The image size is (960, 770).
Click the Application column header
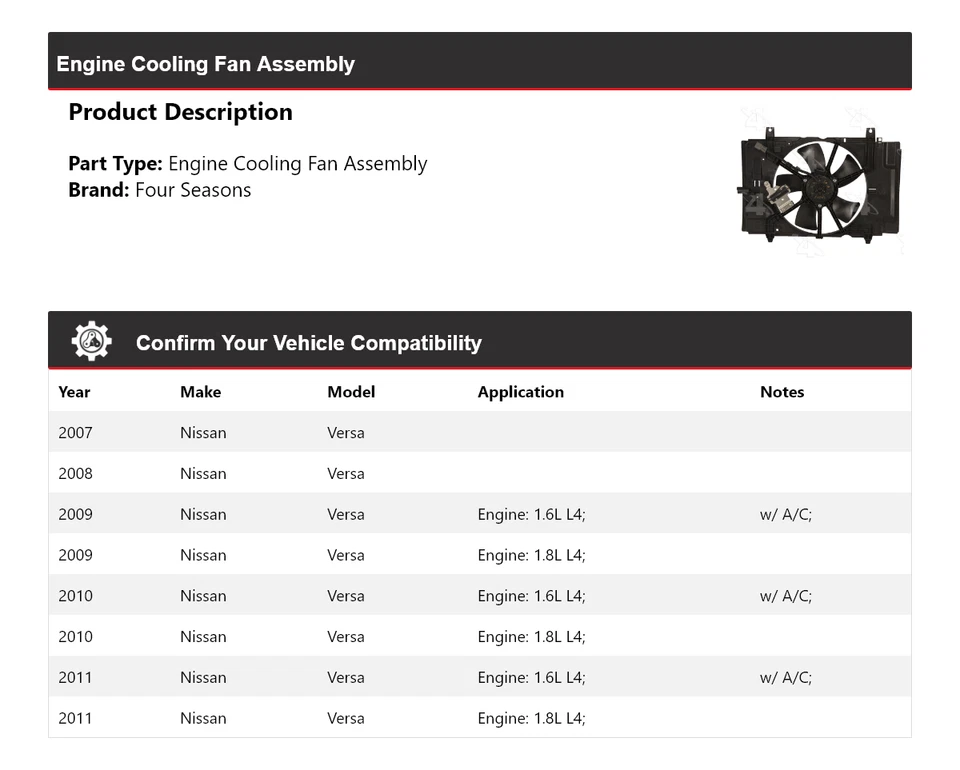pos(520,392)
